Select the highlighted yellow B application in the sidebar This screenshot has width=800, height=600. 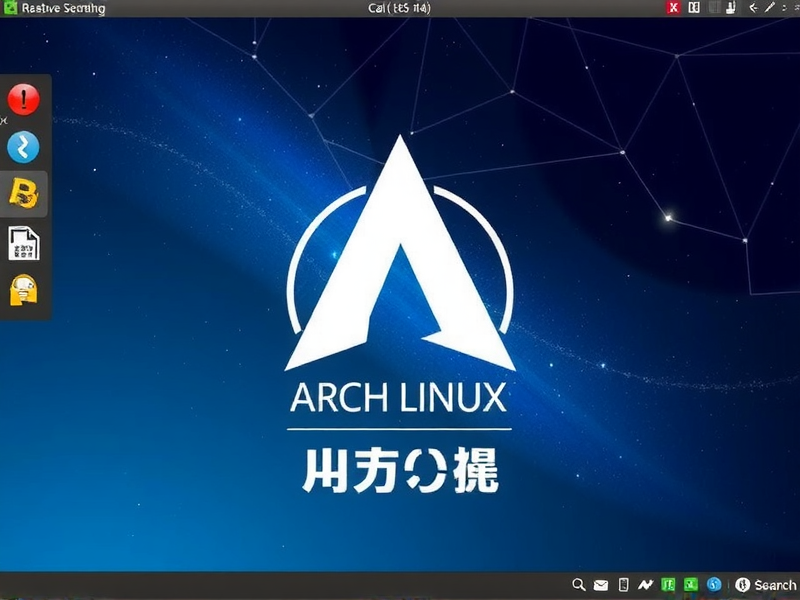(x=23, y=193)
